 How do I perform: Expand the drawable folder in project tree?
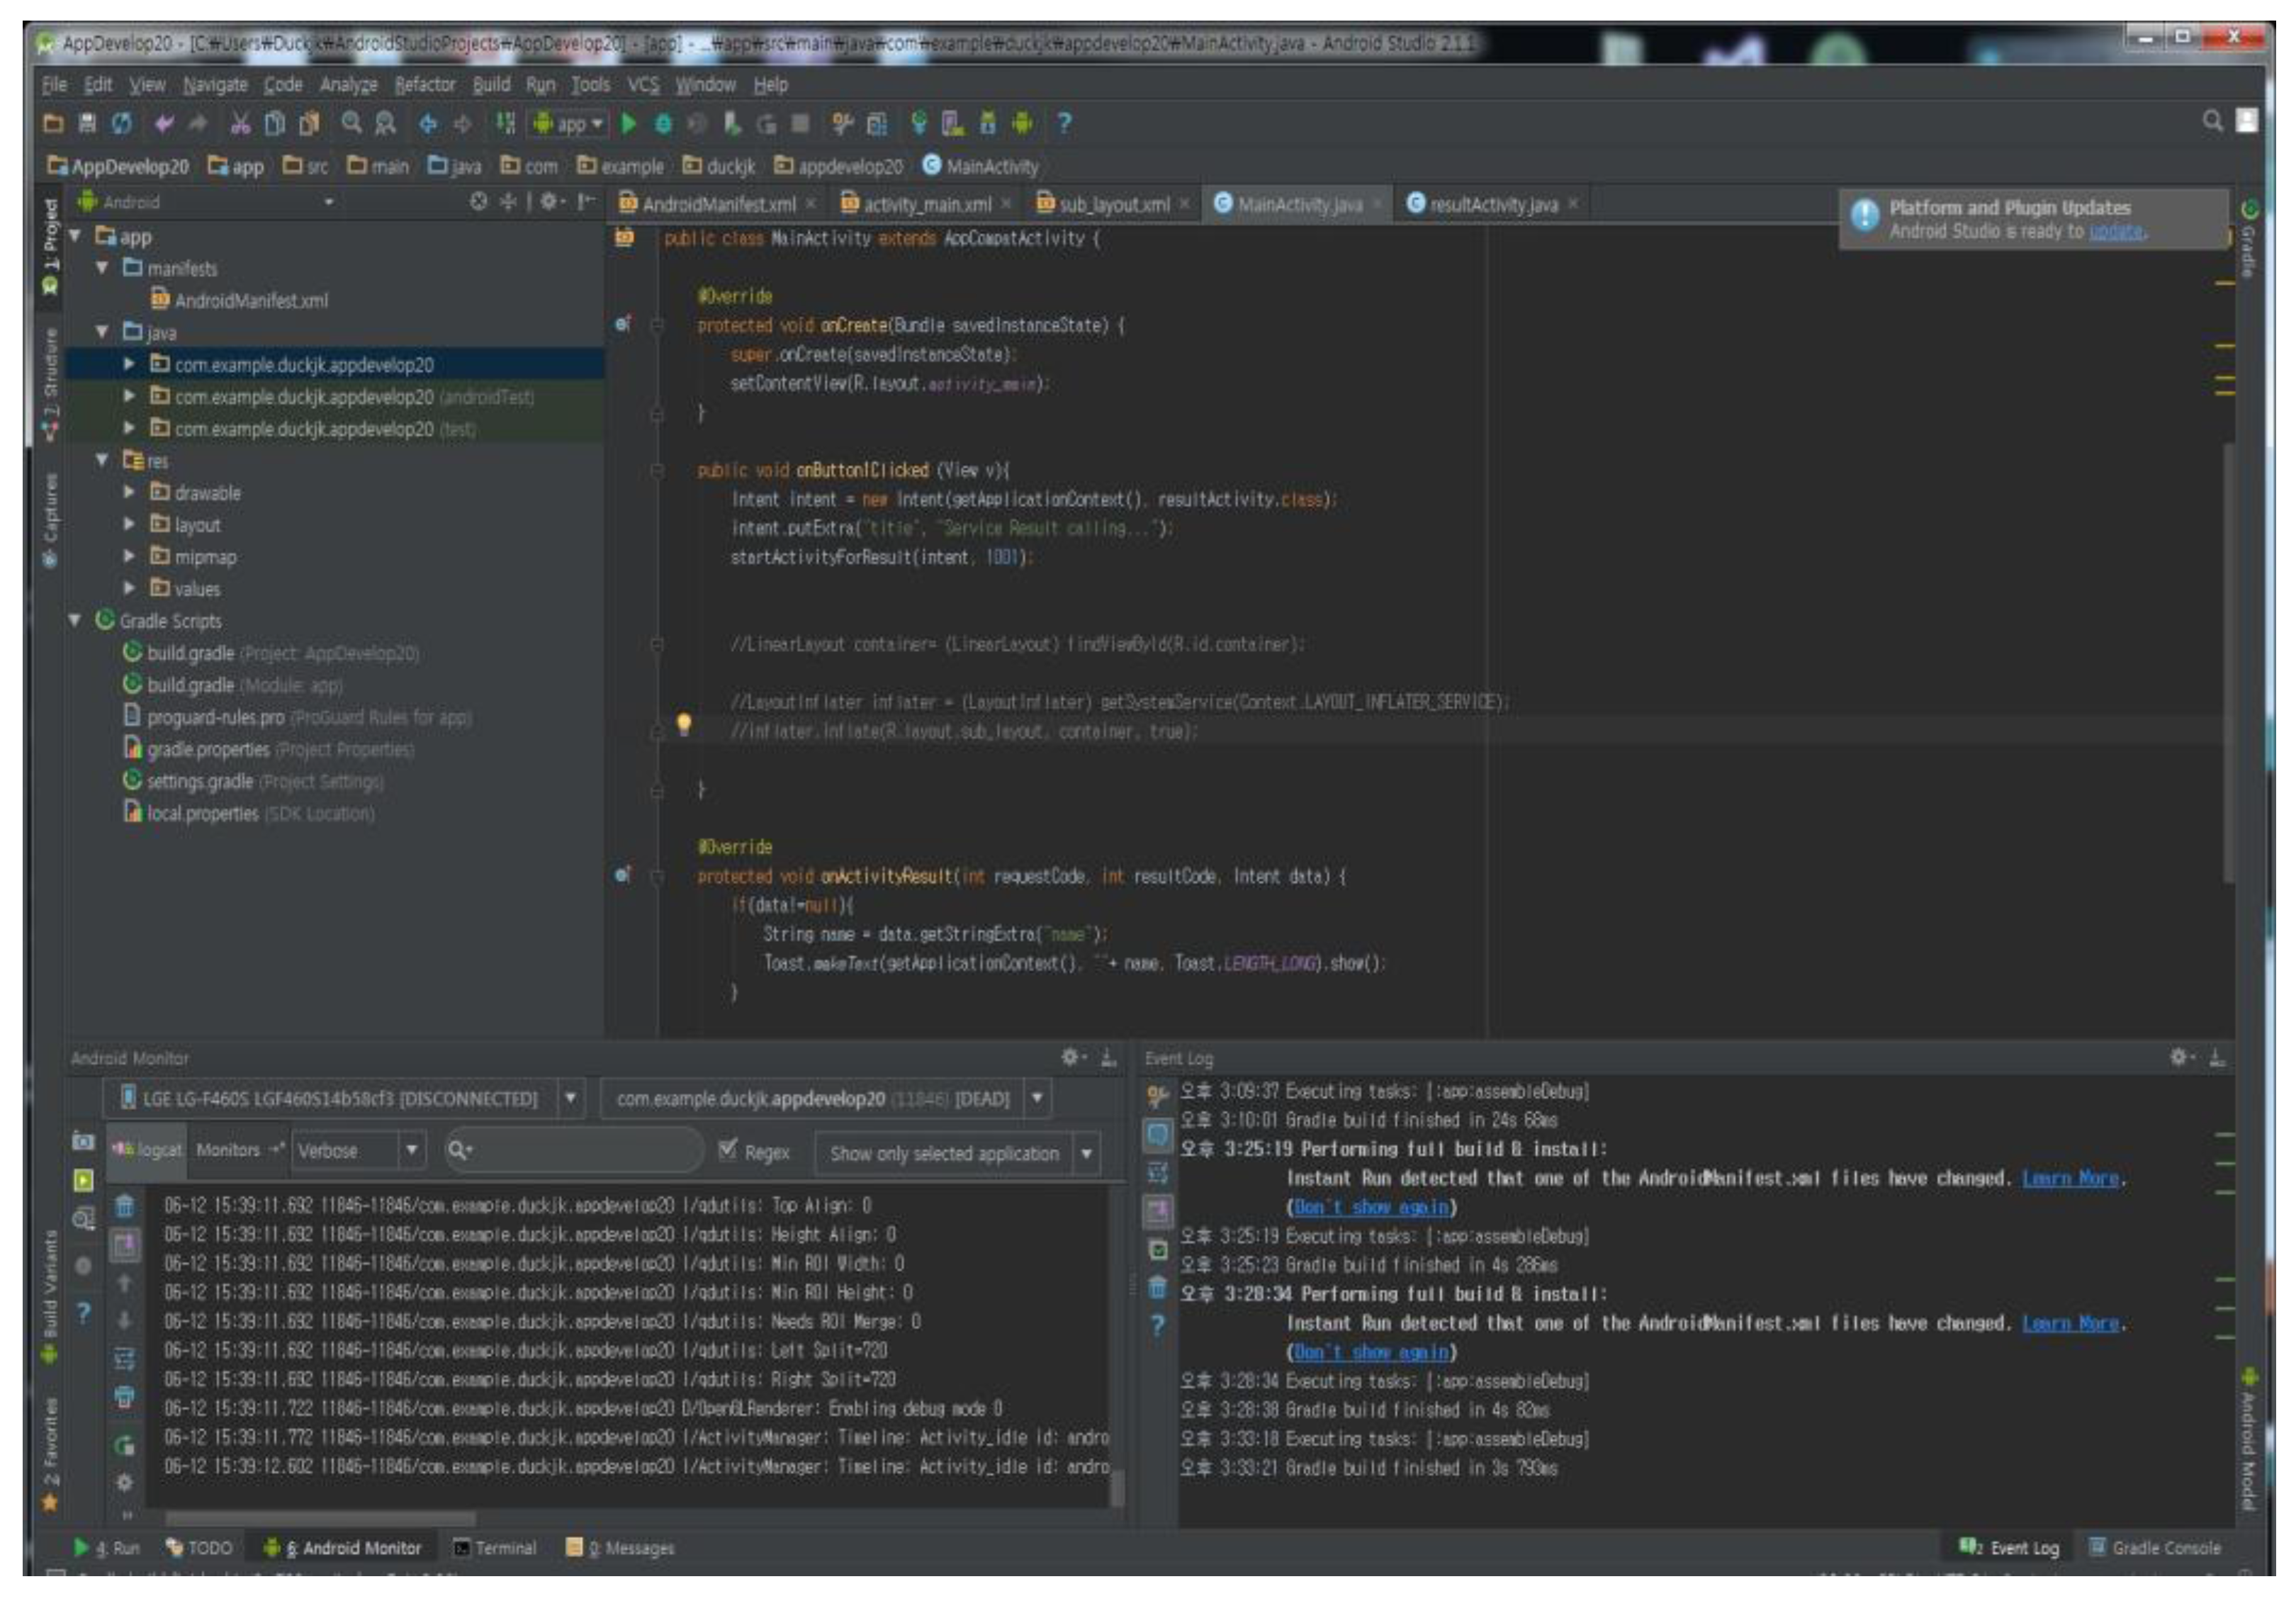click(x=129, y=492)
